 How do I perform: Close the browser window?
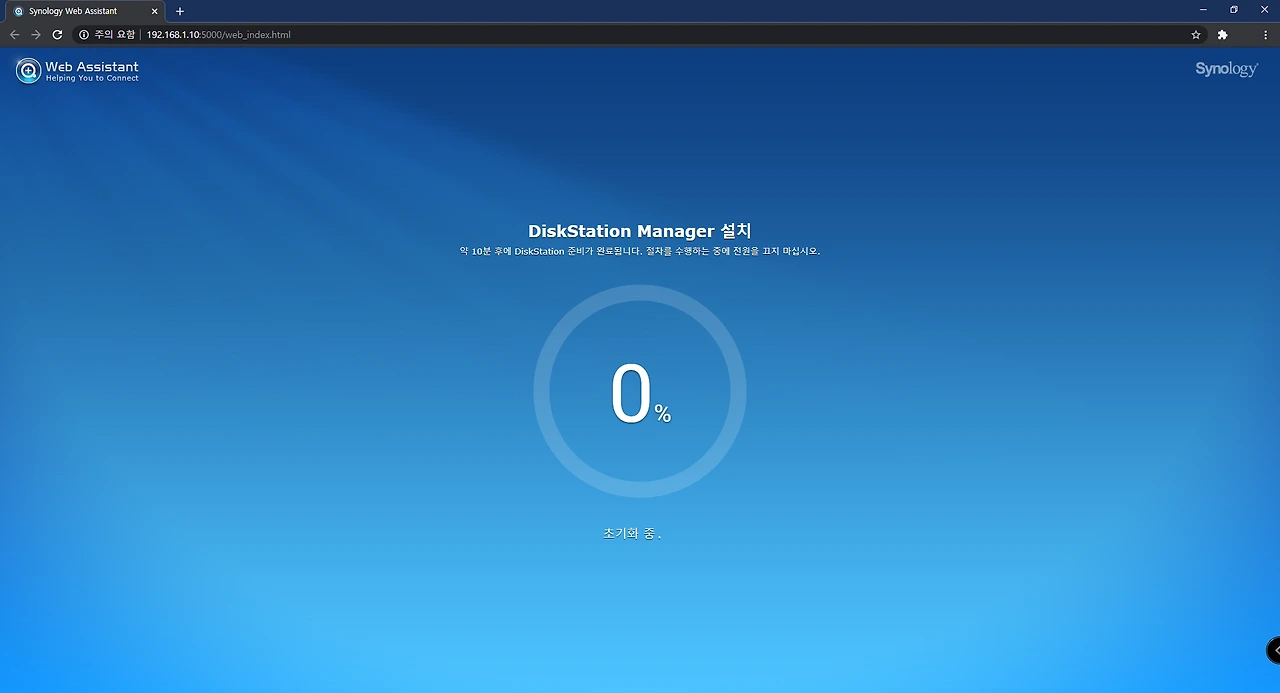pos(1264,10)
